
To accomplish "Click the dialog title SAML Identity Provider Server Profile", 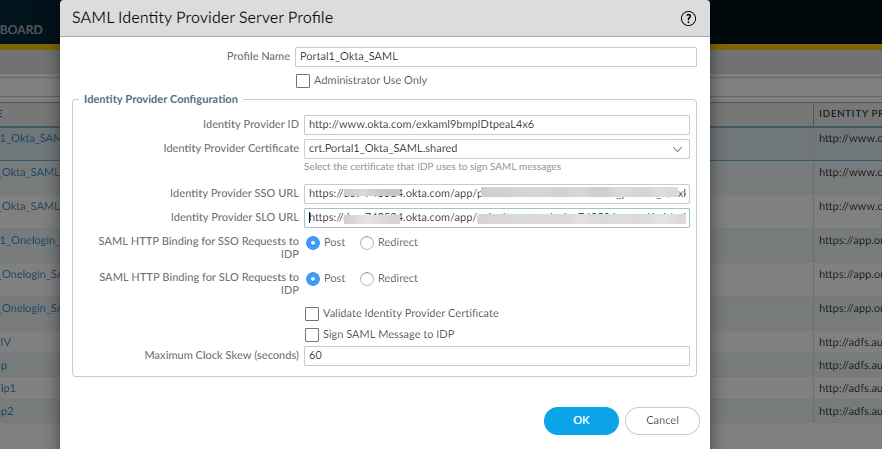I will 203,18.
